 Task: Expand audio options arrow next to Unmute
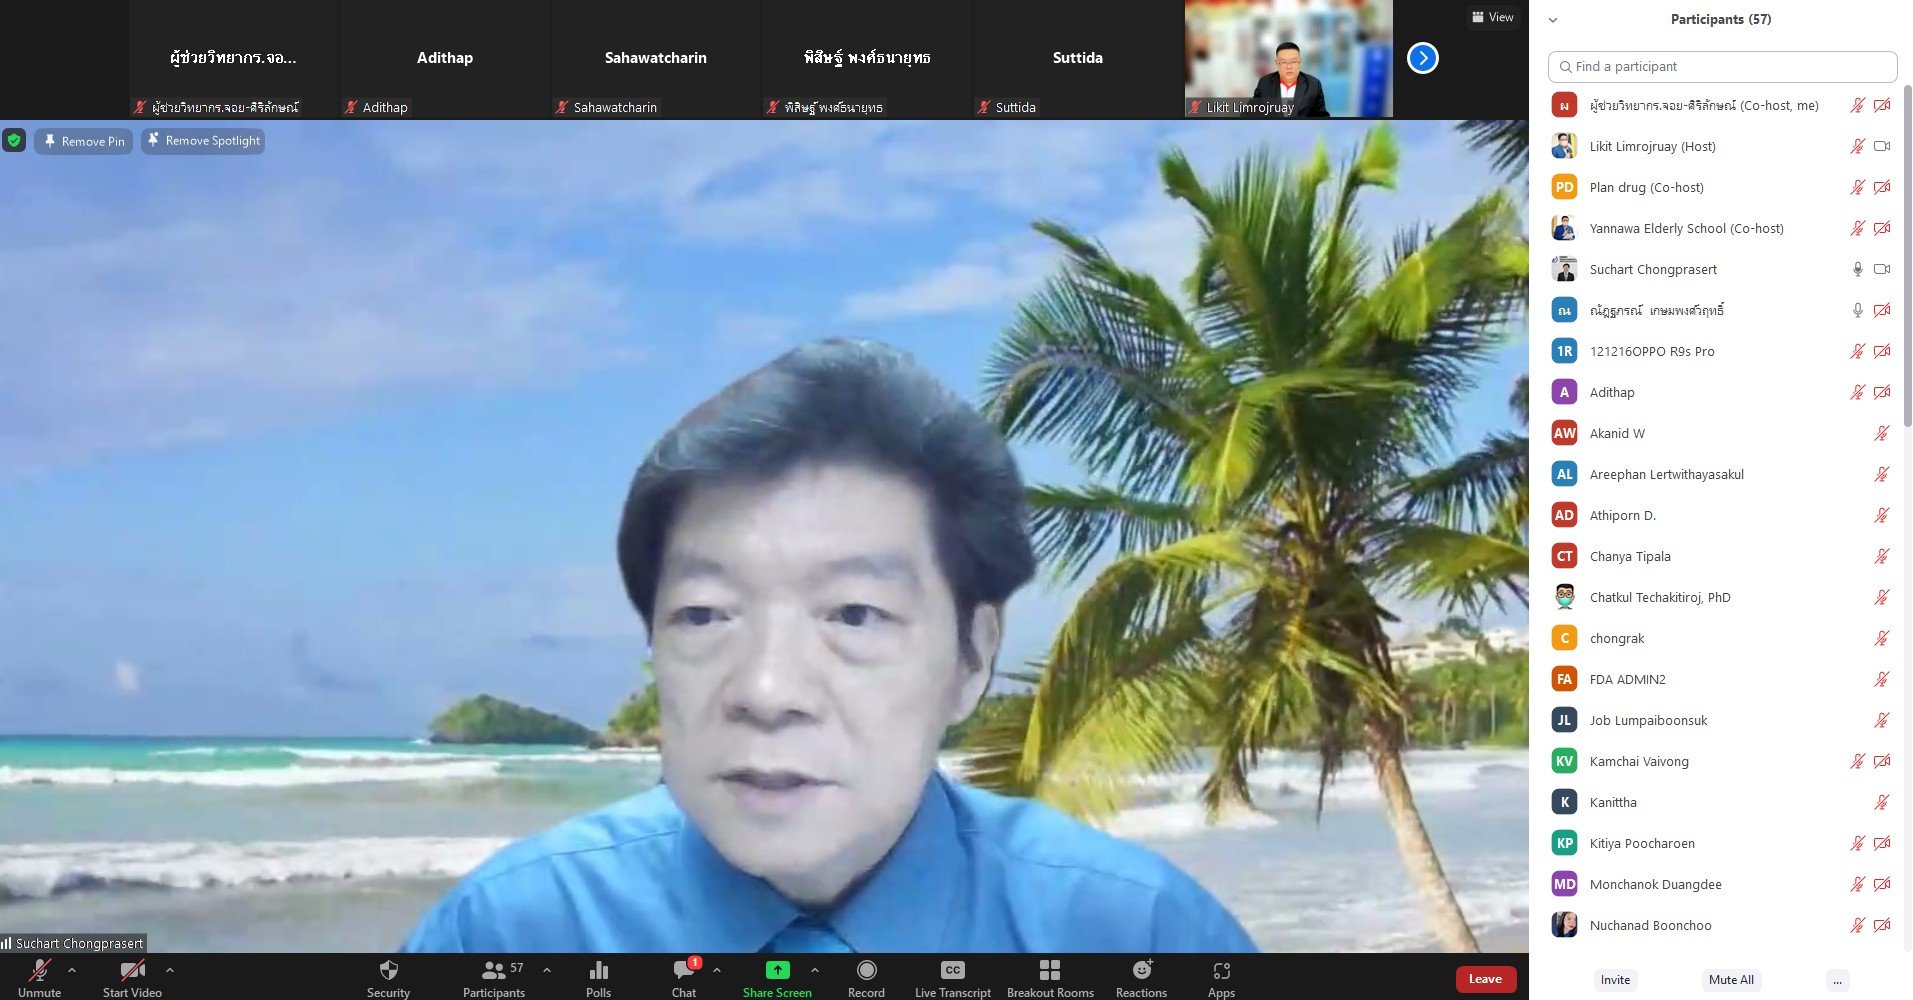[x=72, y=970]
